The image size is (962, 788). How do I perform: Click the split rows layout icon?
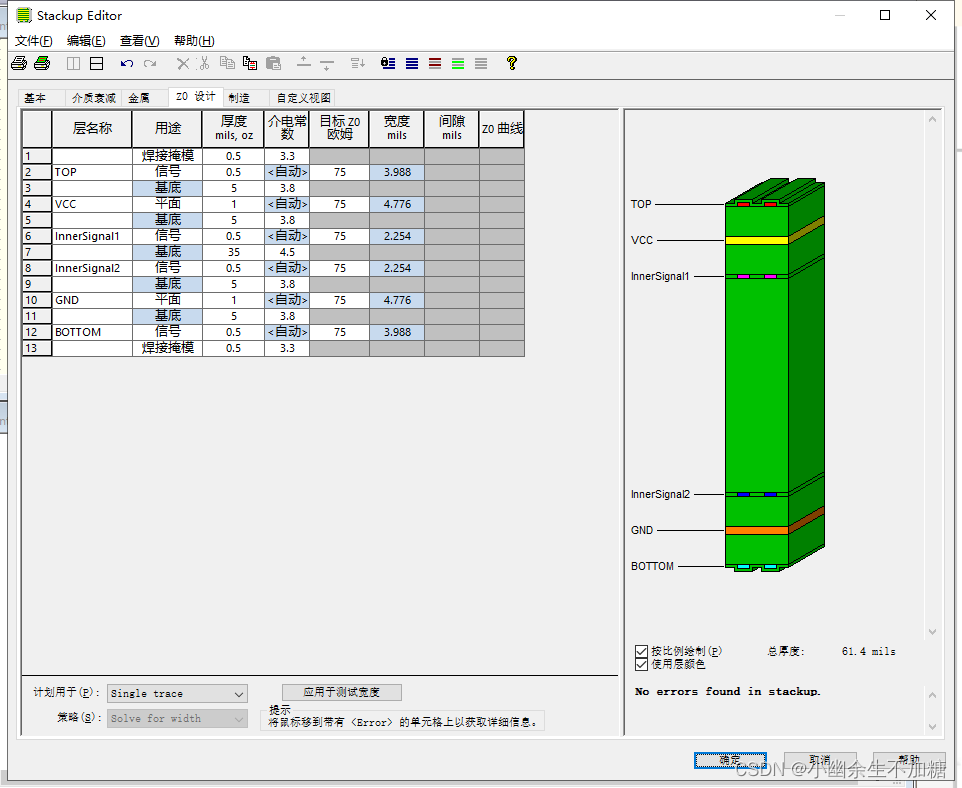click(96, 63)
